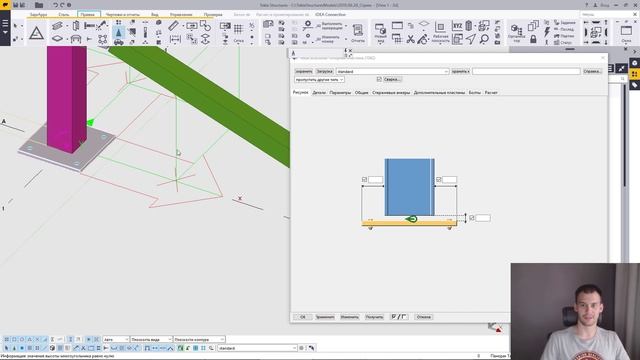Open the Отчеты reports icon
This screenshot has height=360, width=640.
pyautogui.click(x=358, y=33)
